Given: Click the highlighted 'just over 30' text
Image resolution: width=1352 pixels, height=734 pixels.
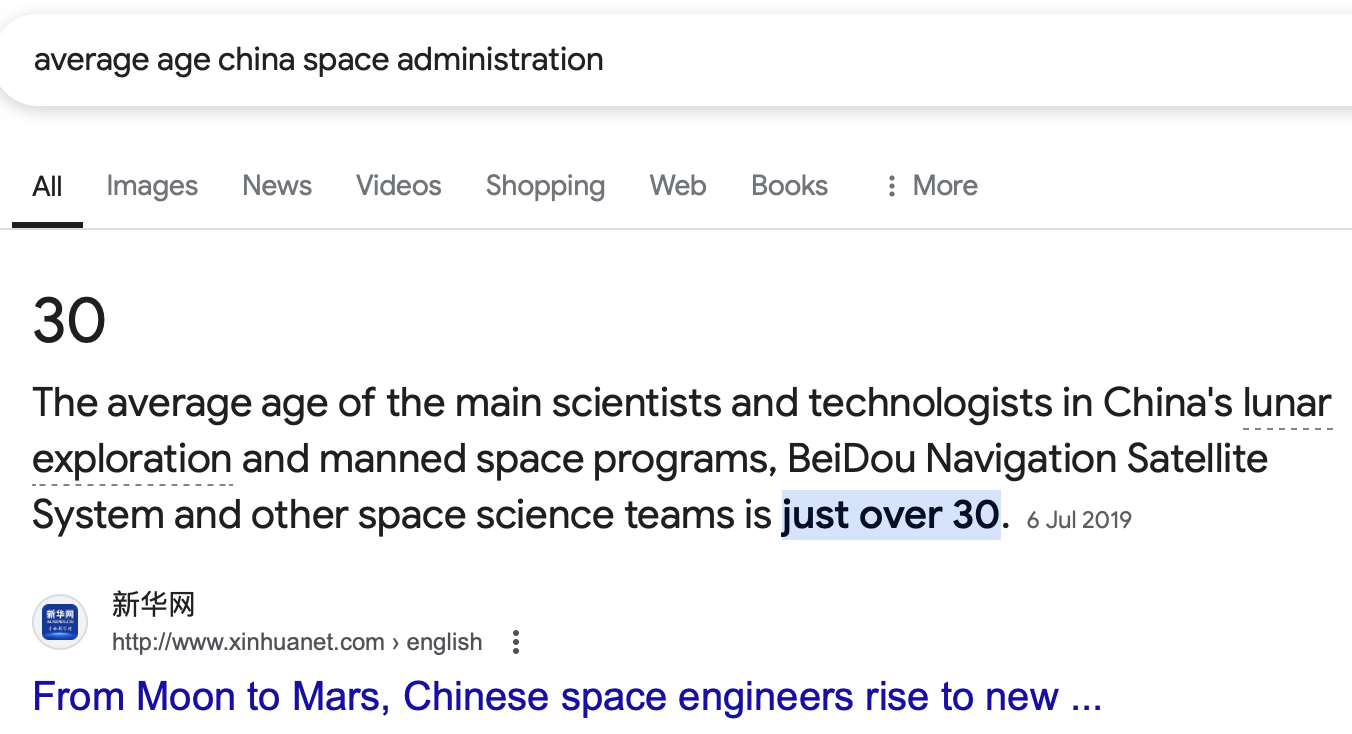Looking at the screenshot, I should (890, 515).
